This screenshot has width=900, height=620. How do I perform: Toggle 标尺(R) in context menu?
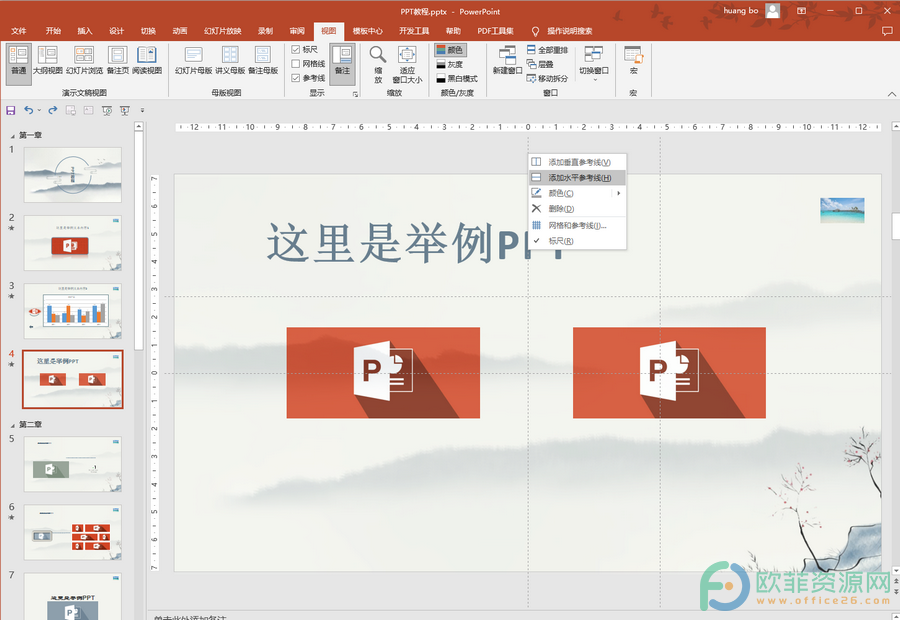577,241
